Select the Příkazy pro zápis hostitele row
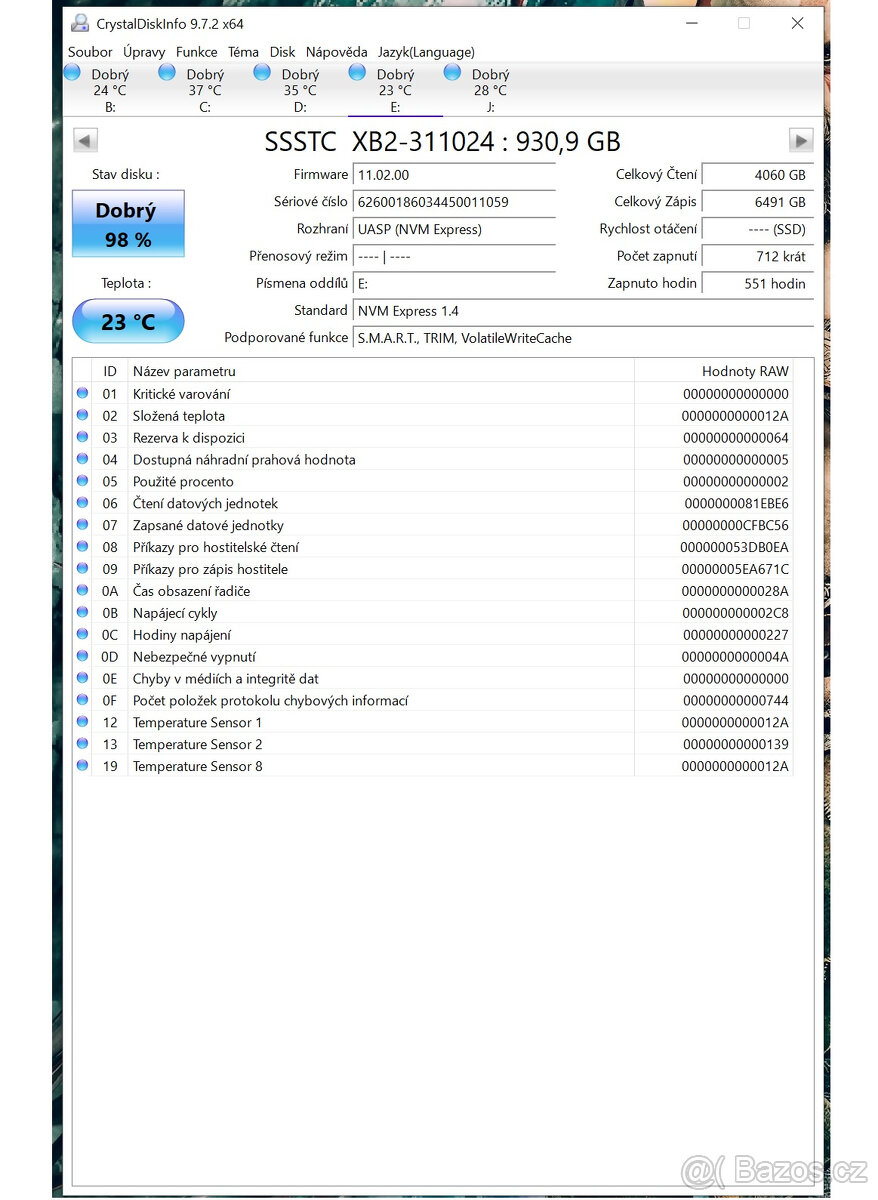Viewport: 878px width, 1200px height. click(x=433, y=569)
